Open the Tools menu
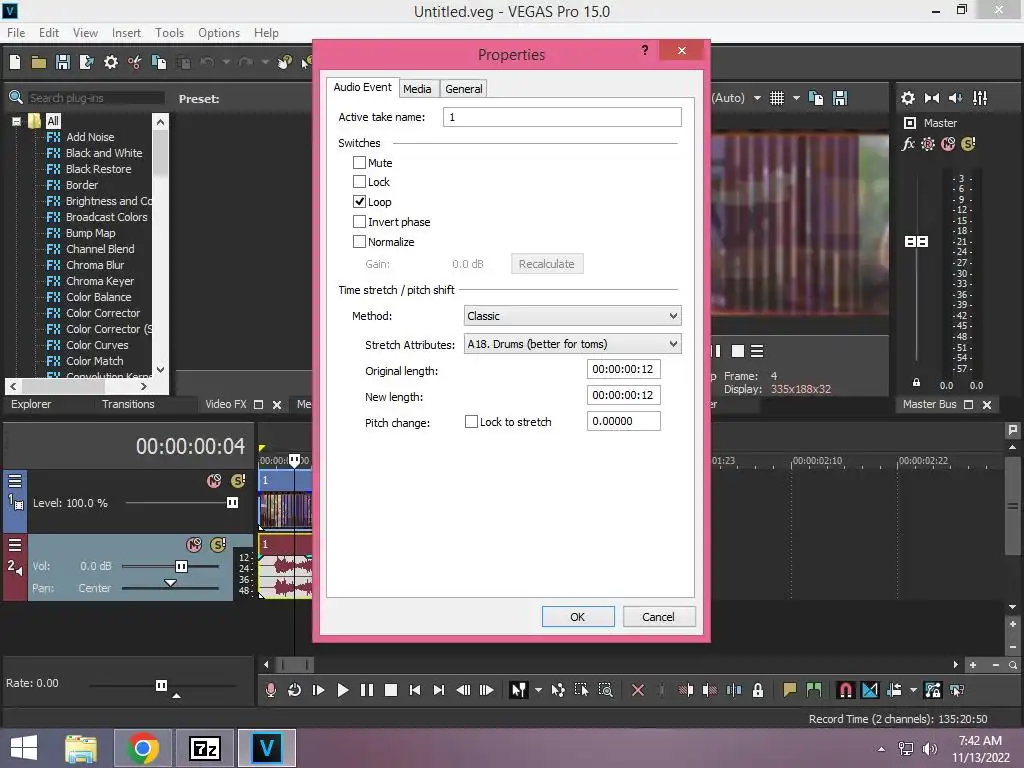 pos(169,33)
